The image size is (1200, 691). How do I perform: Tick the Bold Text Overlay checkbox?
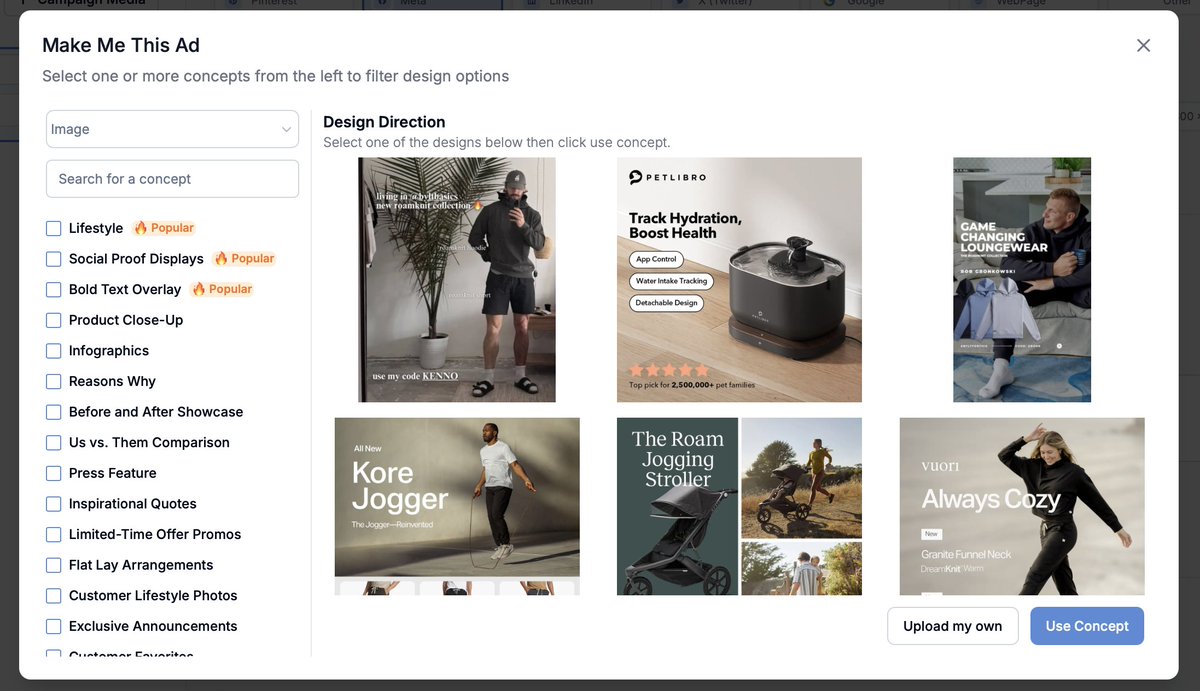point(54,289)
